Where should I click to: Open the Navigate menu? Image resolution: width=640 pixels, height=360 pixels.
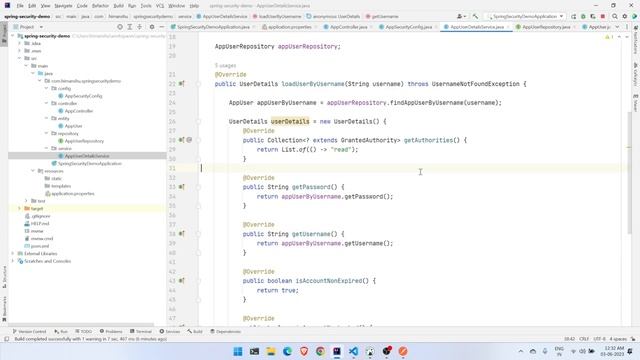coord(63,6)
